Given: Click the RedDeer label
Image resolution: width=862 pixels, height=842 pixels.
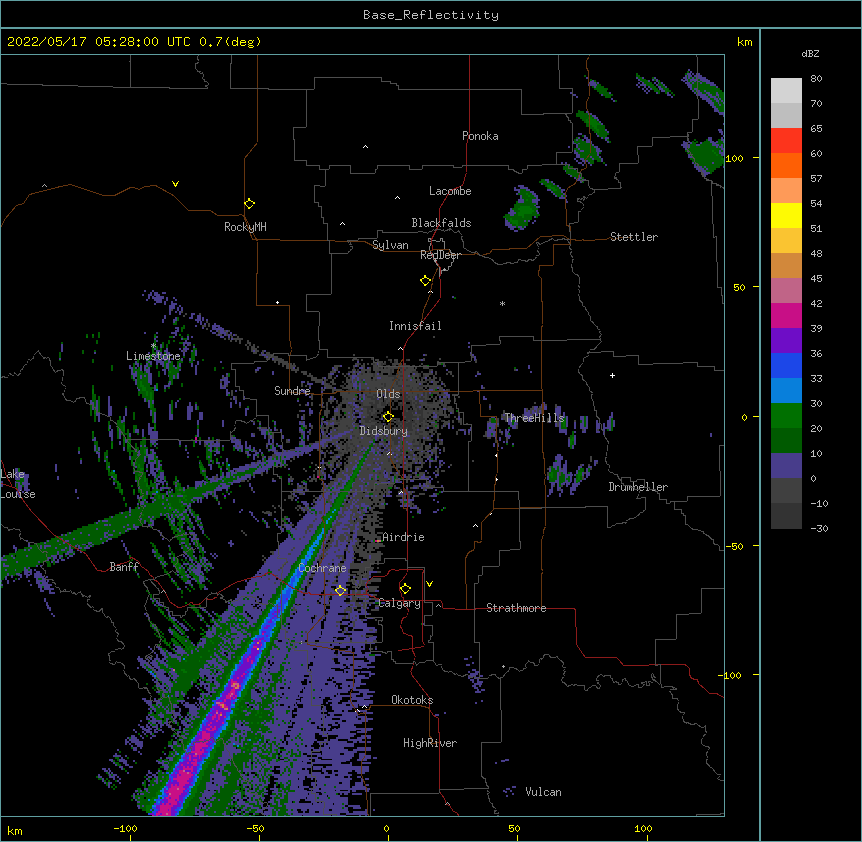Looking at the screenshot, I should click(440, 255).
